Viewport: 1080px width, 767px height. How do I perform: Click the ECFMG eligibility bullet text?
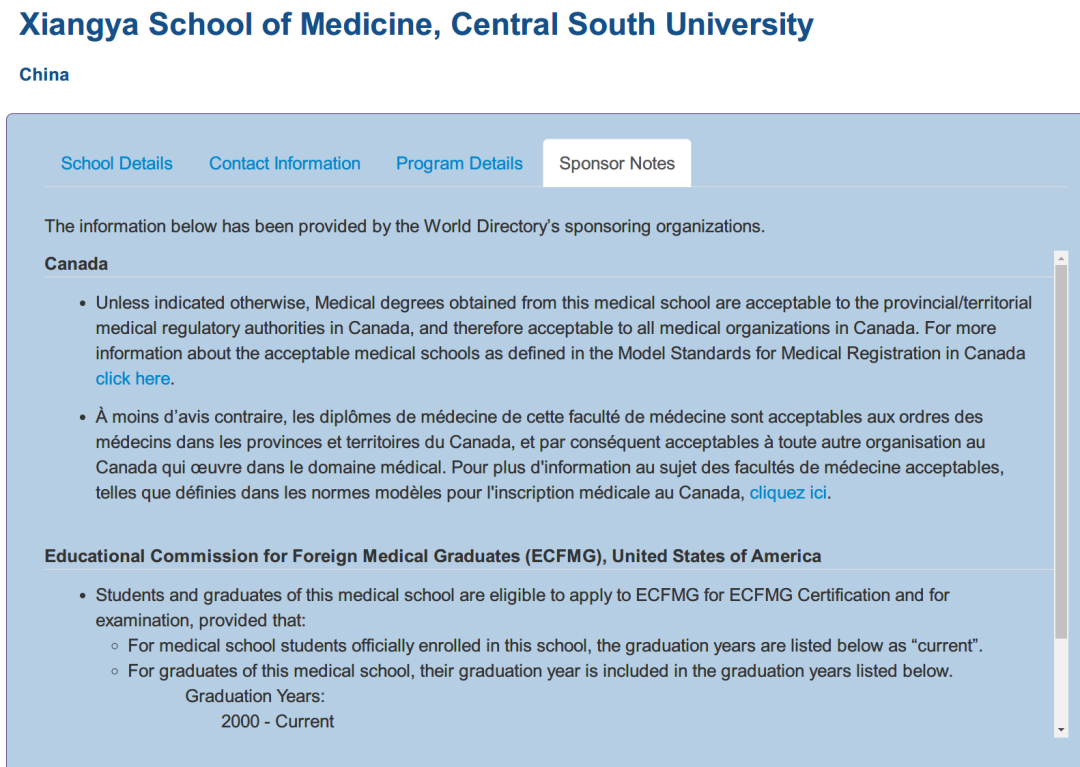(522, 607)
